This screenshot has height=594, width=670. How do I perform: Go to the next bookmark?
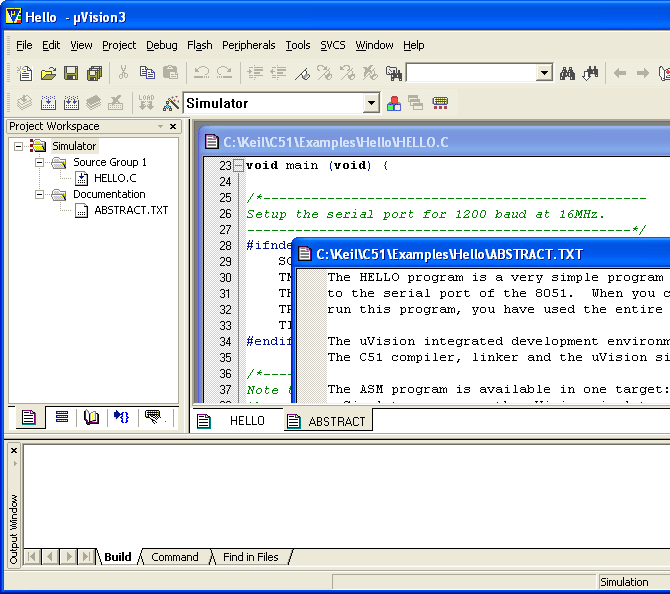pyautogui.click(x=324, y=73)
